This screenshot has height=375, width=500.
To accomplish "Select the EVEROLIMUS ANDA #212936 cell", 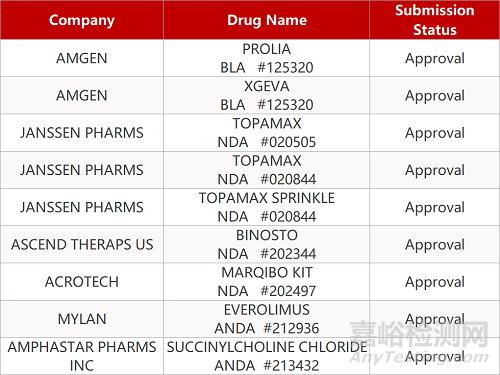I will point(267,319).
